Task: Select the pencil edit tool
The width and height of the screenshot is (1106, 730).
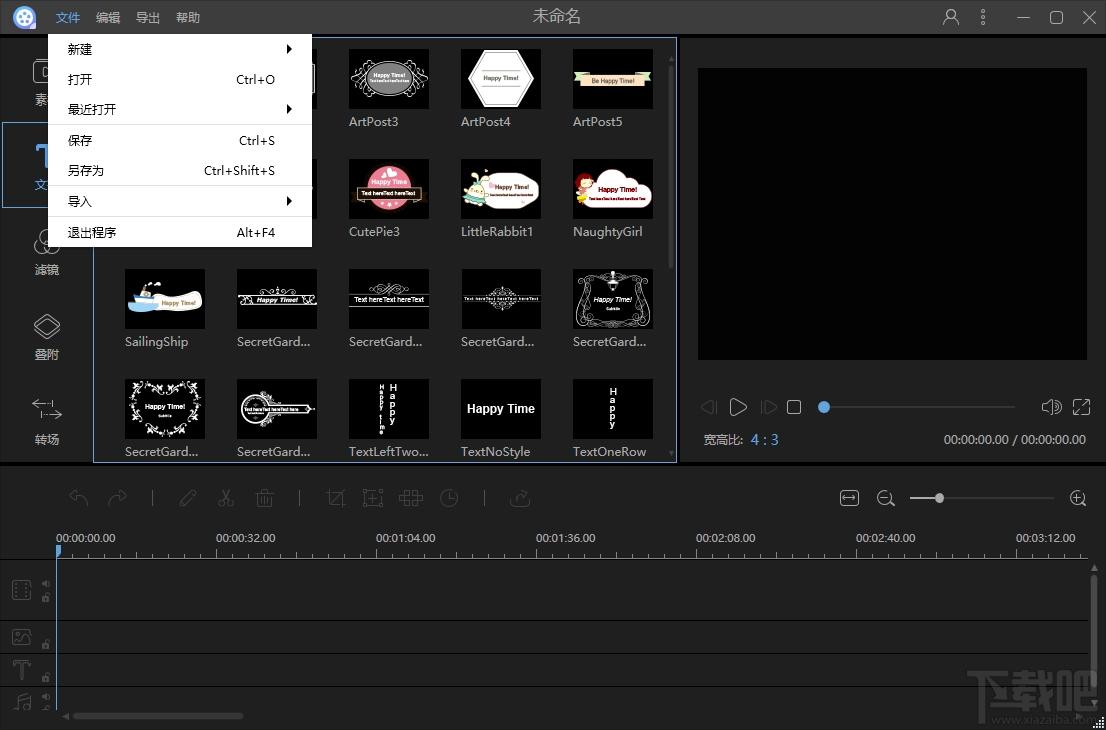Action: tap(188, 499)
